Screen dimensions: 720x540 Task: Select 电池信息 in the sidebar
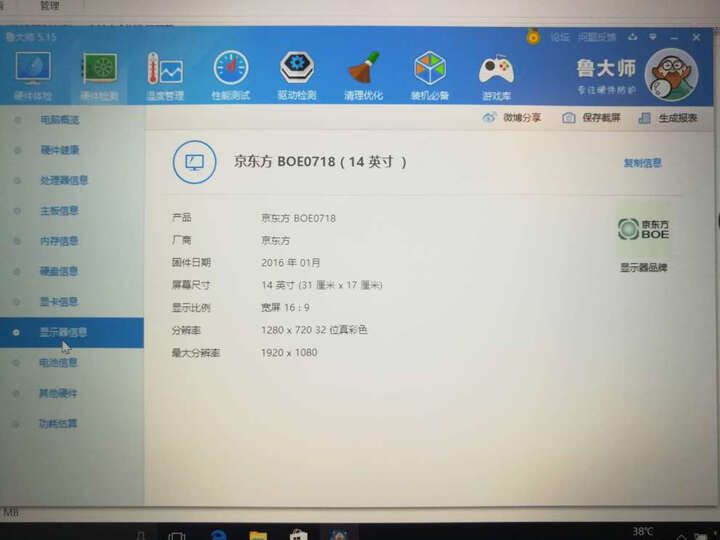click(58, 363)
